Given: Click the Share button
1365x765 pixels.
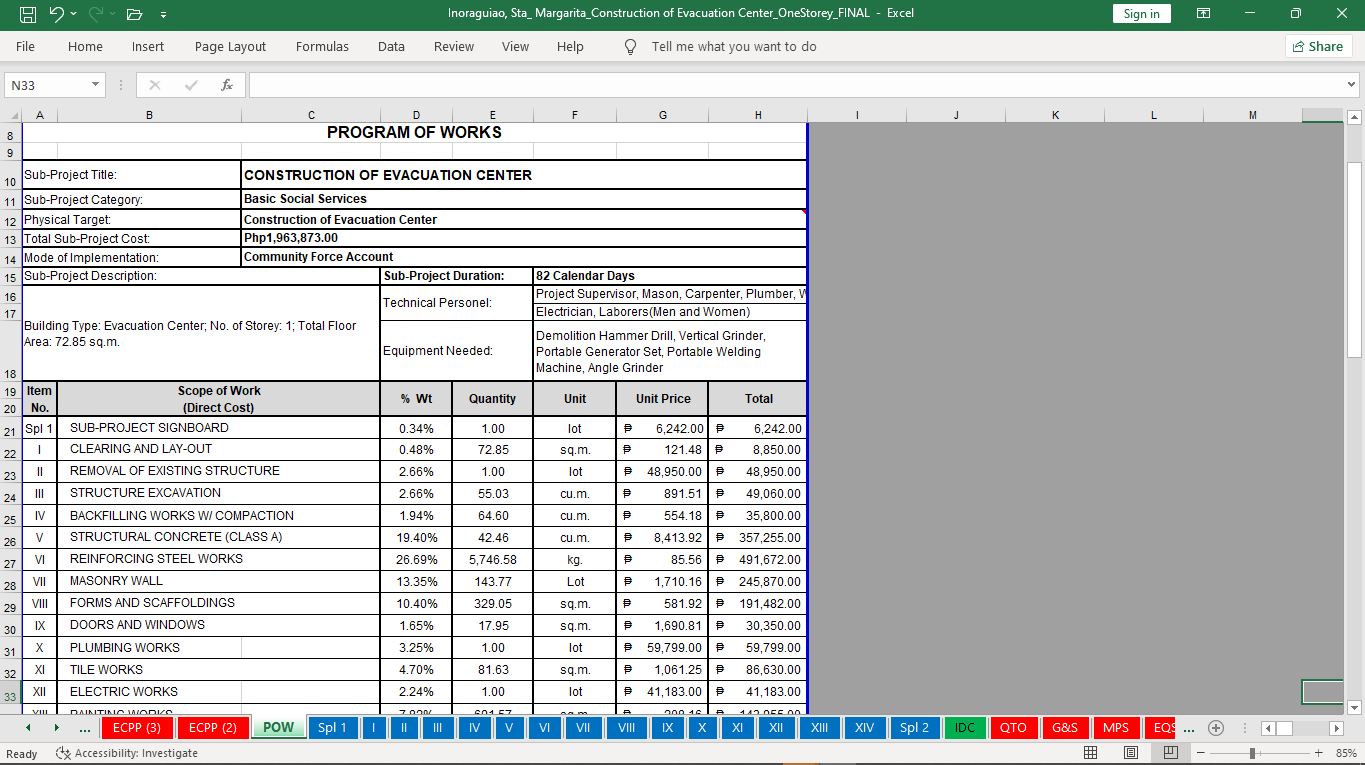Looking at the screenshot, I should click(1318, 47).
